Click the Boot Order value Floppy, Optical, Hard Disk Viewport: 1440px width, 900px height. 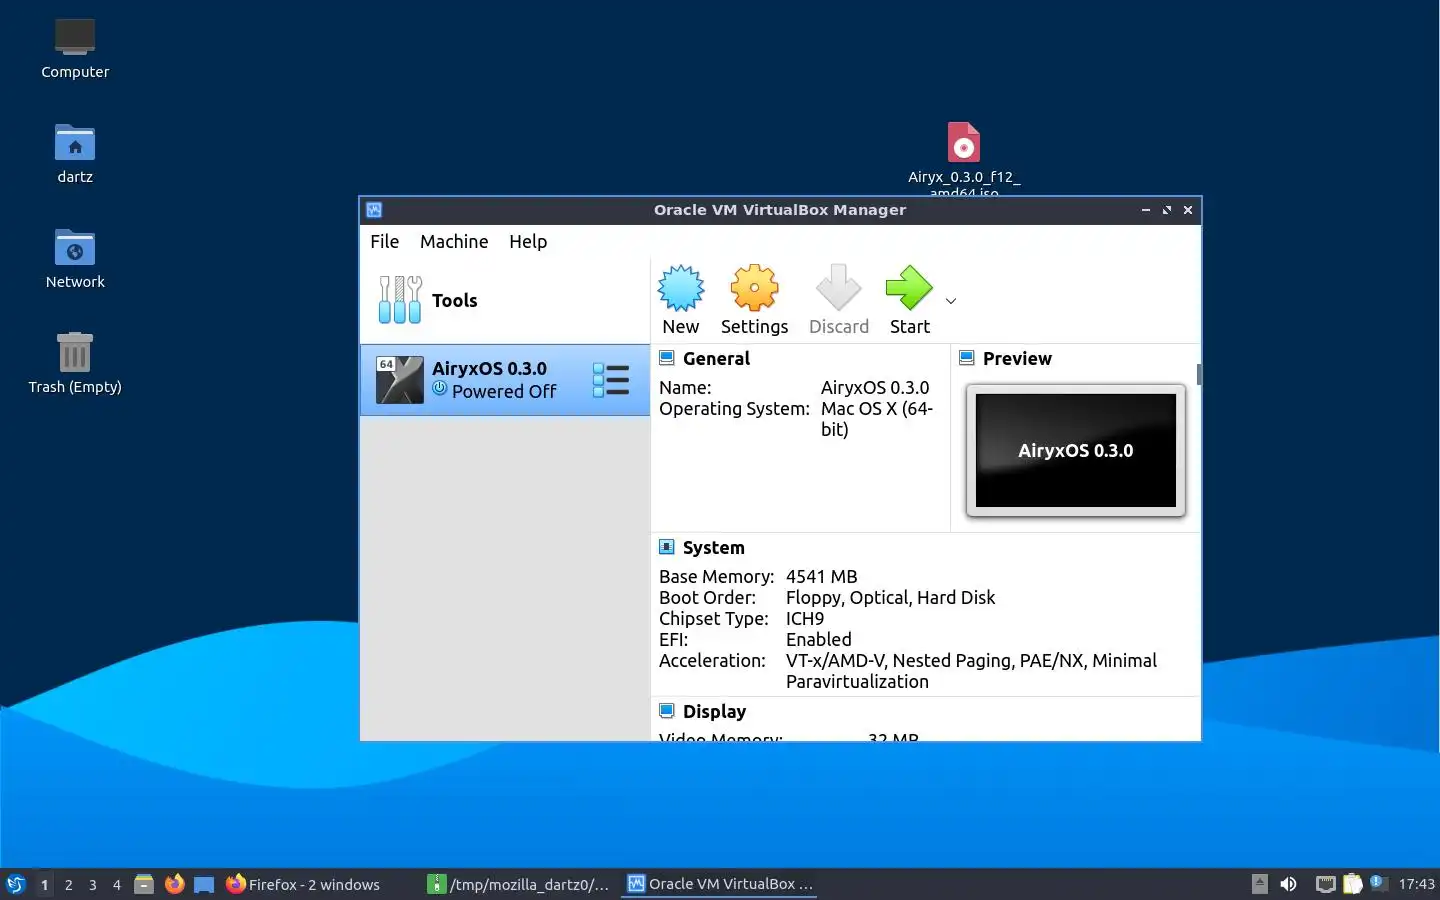click(x=890, y=597)
